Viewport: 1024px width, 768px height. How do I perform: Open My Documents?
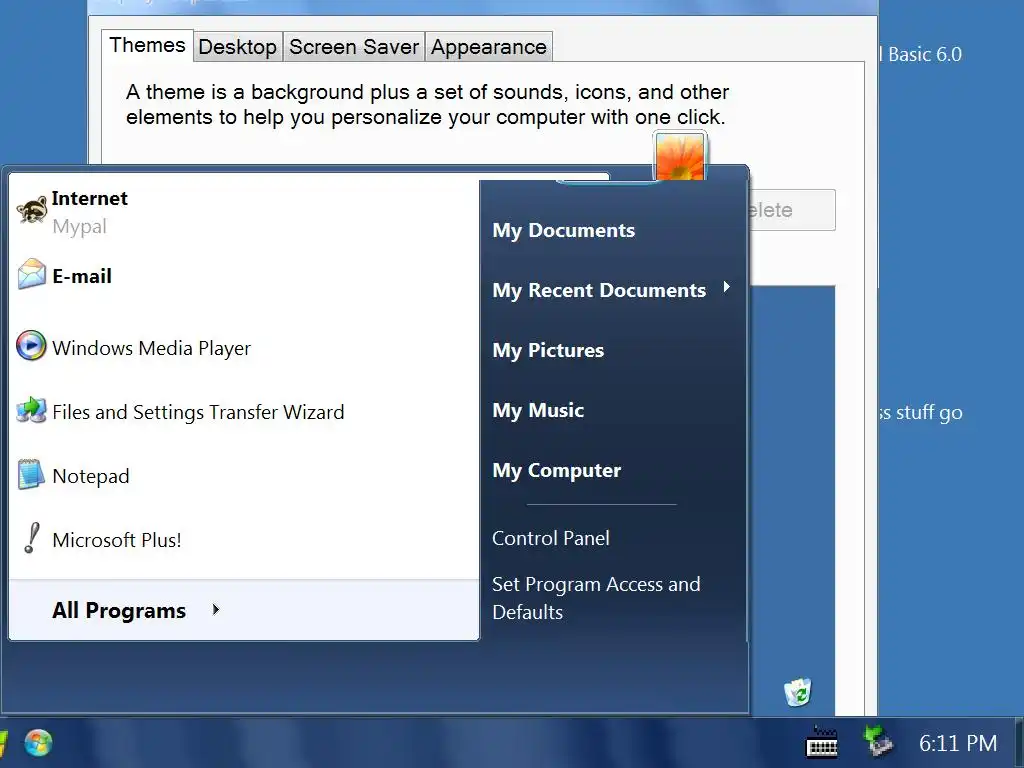click(x=564, y=231)
